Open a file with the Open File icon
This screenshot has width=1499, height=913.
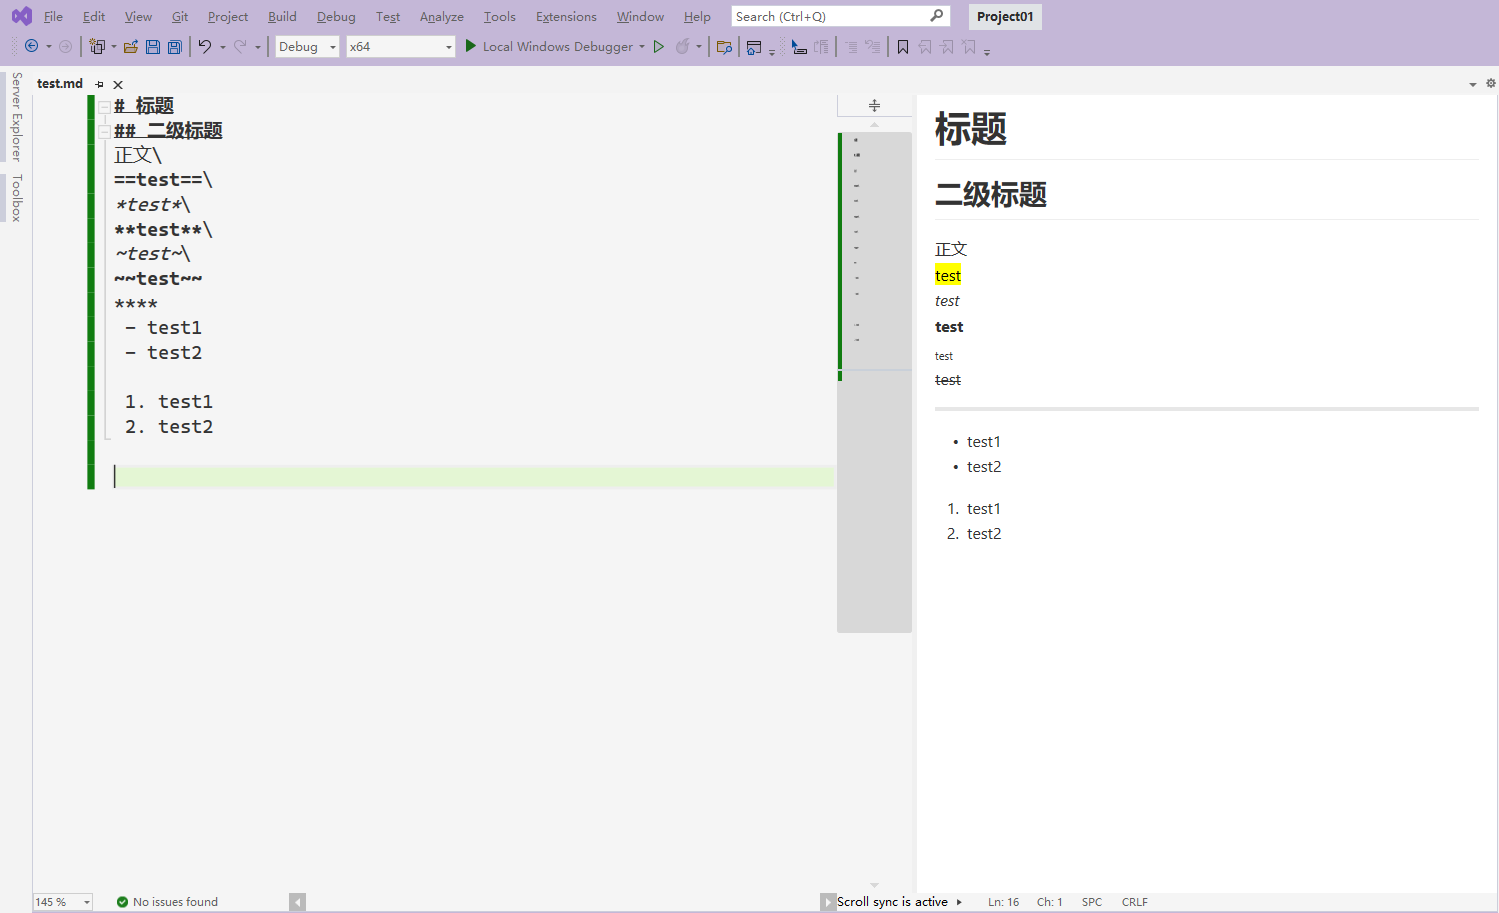click(x=130, y=46)
